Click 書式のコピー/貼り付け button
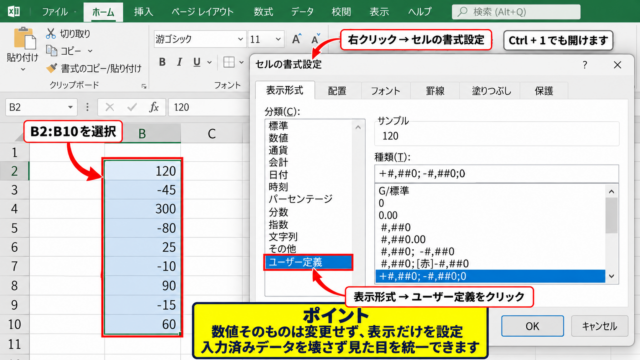The width and height of the screenshot is (640, 360). pyautogui.click(x=101, y=69)
